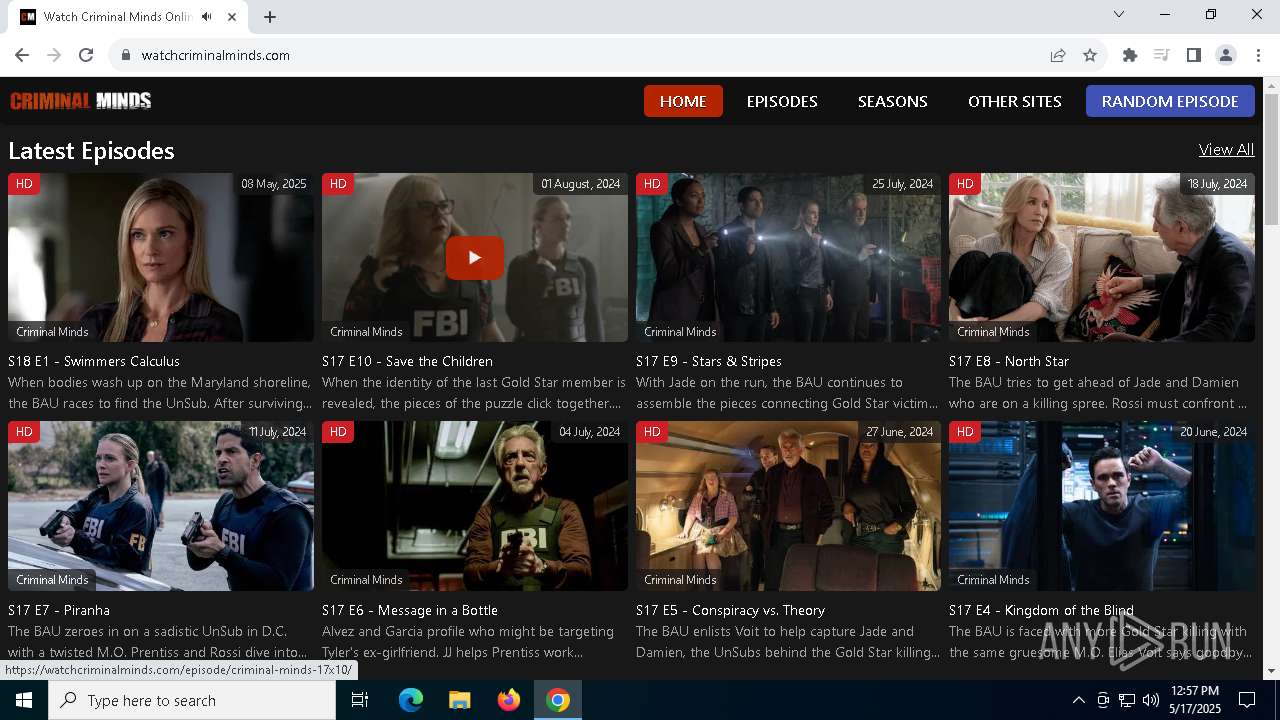Bookmark this tab with the star icon
The height and width of the screenshot is (720, 1280).
(1090, 55)
